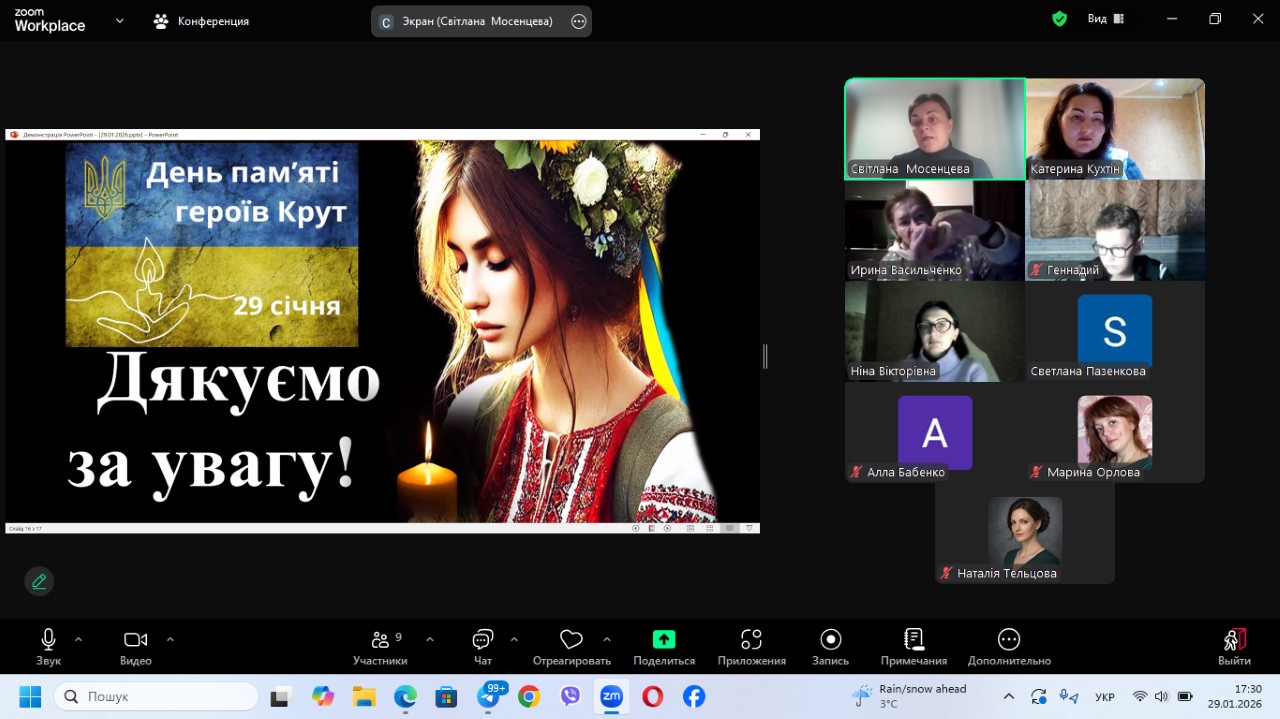Click the green shield encryption icon
This screenshot has height=719, width=1280.
[1059, 19]
